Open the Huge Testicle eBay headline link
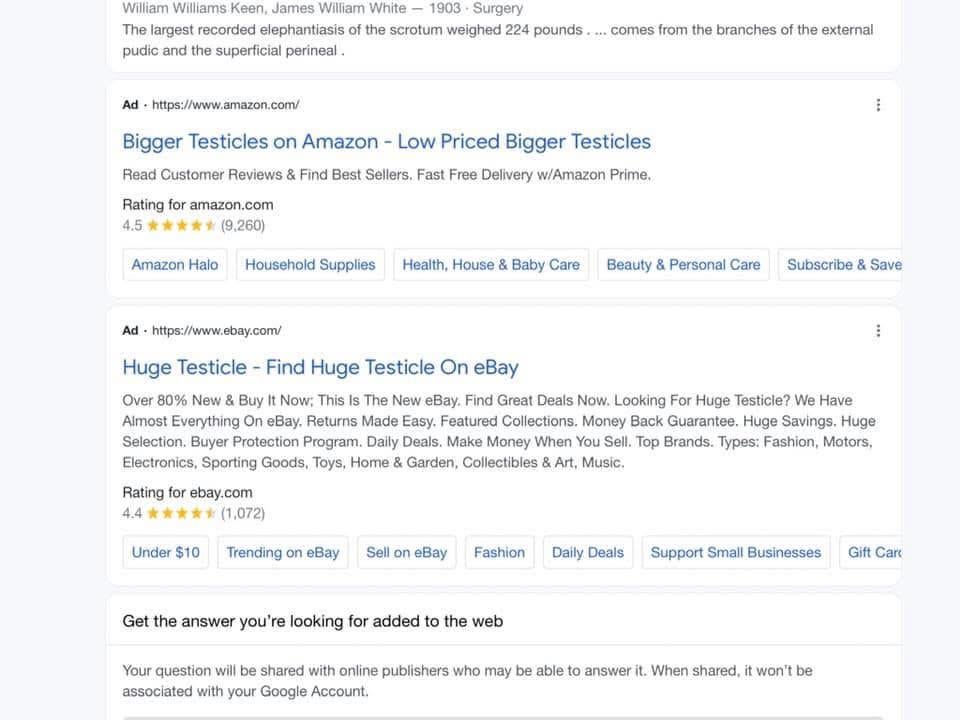960x720 pixels. (x=320, y=367)
